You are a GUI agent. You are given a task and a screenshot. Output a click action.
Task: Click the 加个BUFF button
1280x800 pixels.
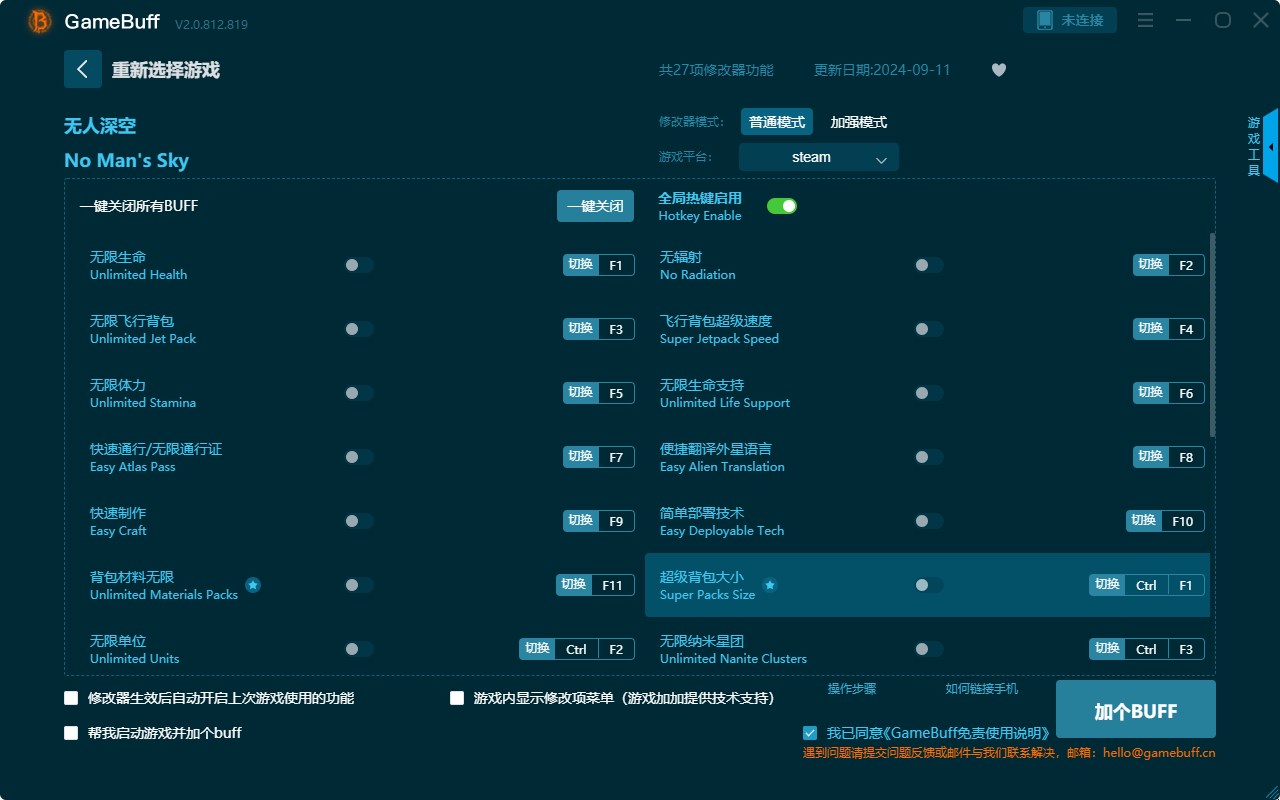[x=1135, y=709]
